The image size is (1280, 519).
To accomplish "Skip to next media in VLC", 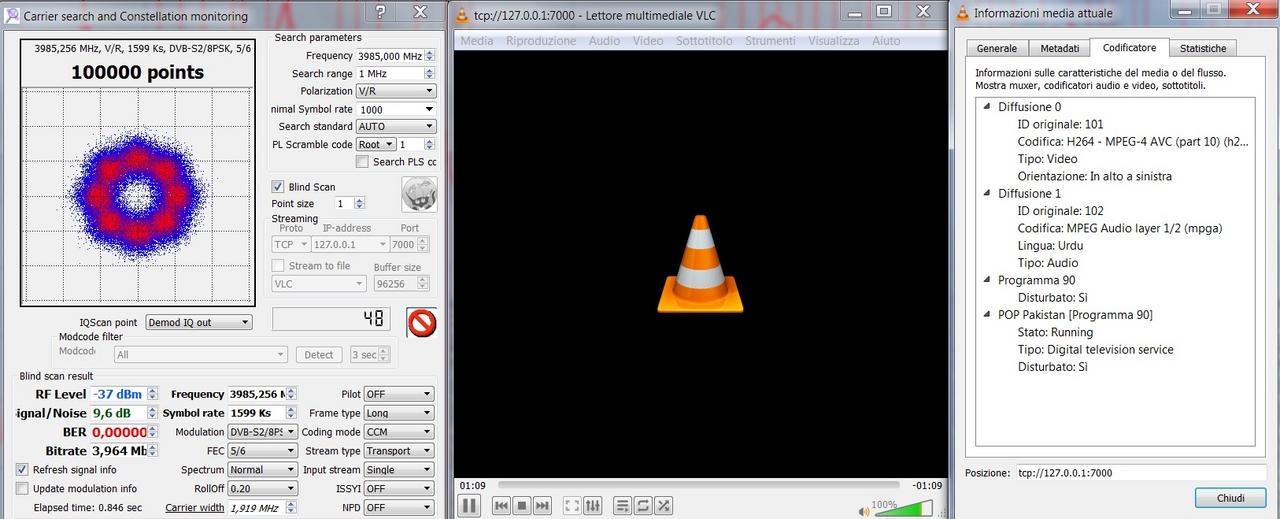I will click(541, 506).
